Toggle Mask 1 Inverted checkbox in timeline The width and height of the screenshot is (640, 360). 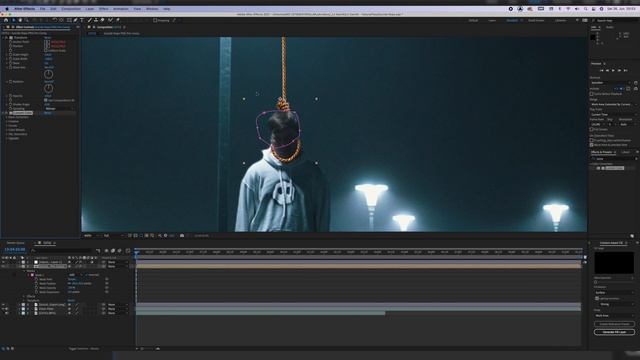click(x=87, y=275)
